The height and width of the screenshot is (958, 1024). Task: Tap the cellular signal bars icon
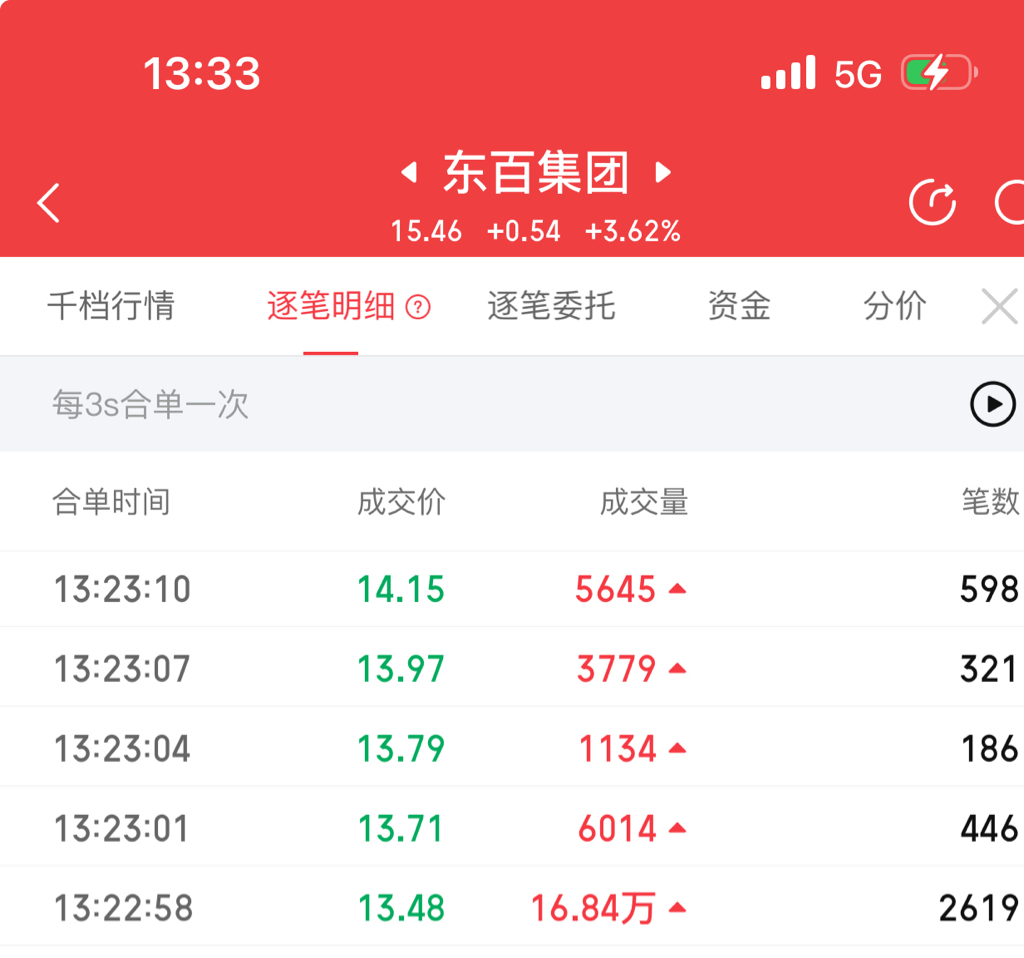coord(788,72)
